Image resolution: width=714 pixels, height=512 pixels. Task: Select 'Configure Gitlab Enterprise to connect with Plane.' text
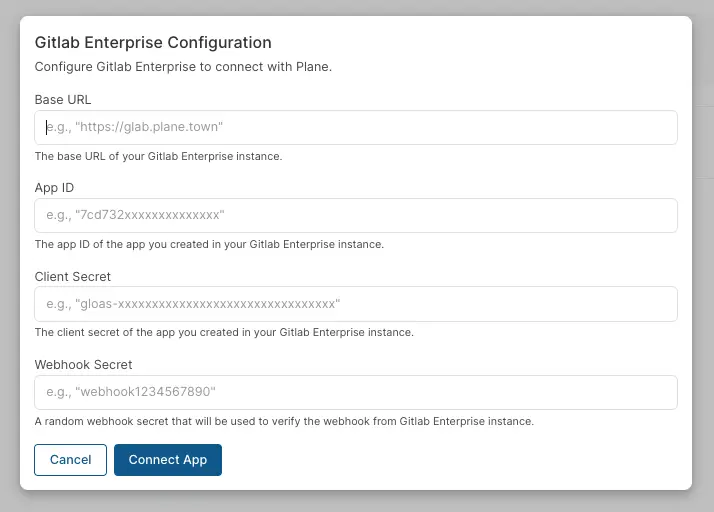tap(183, 67)
